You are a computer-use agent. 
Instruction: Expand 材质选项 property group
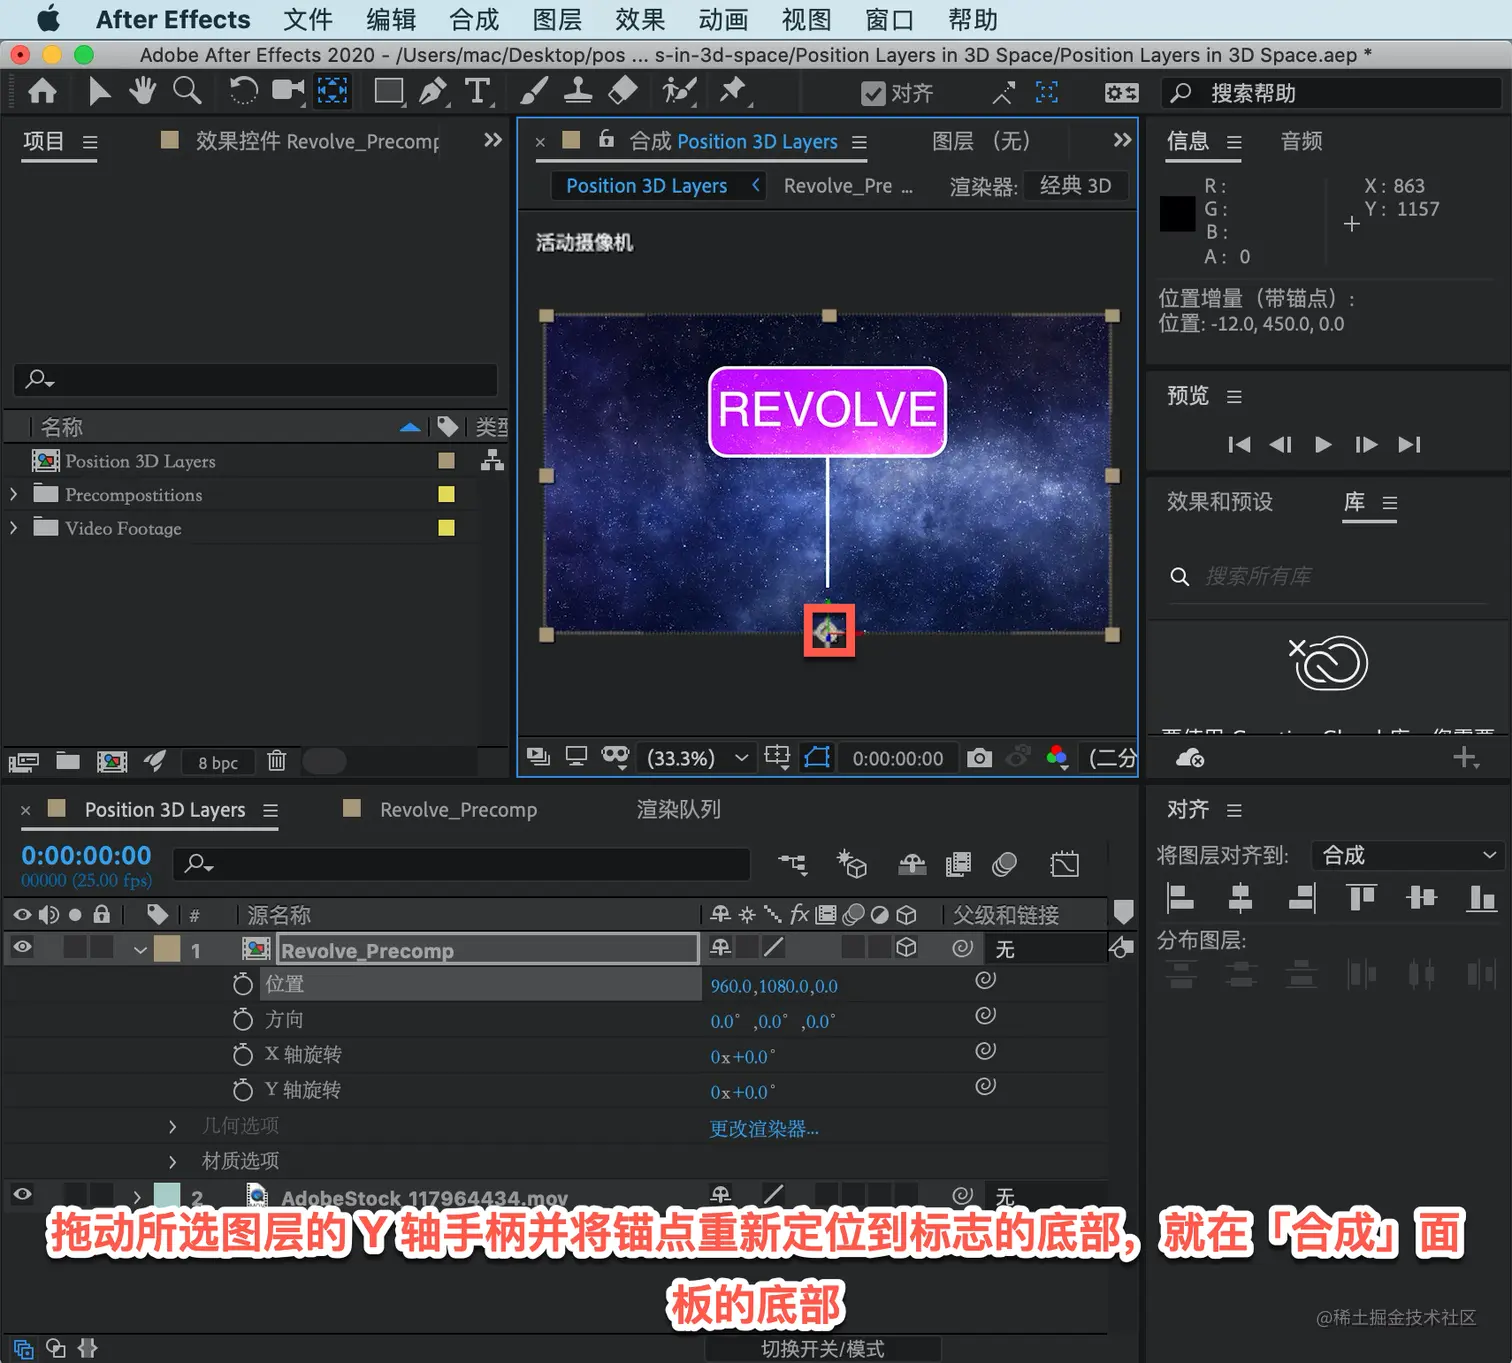173,1161
